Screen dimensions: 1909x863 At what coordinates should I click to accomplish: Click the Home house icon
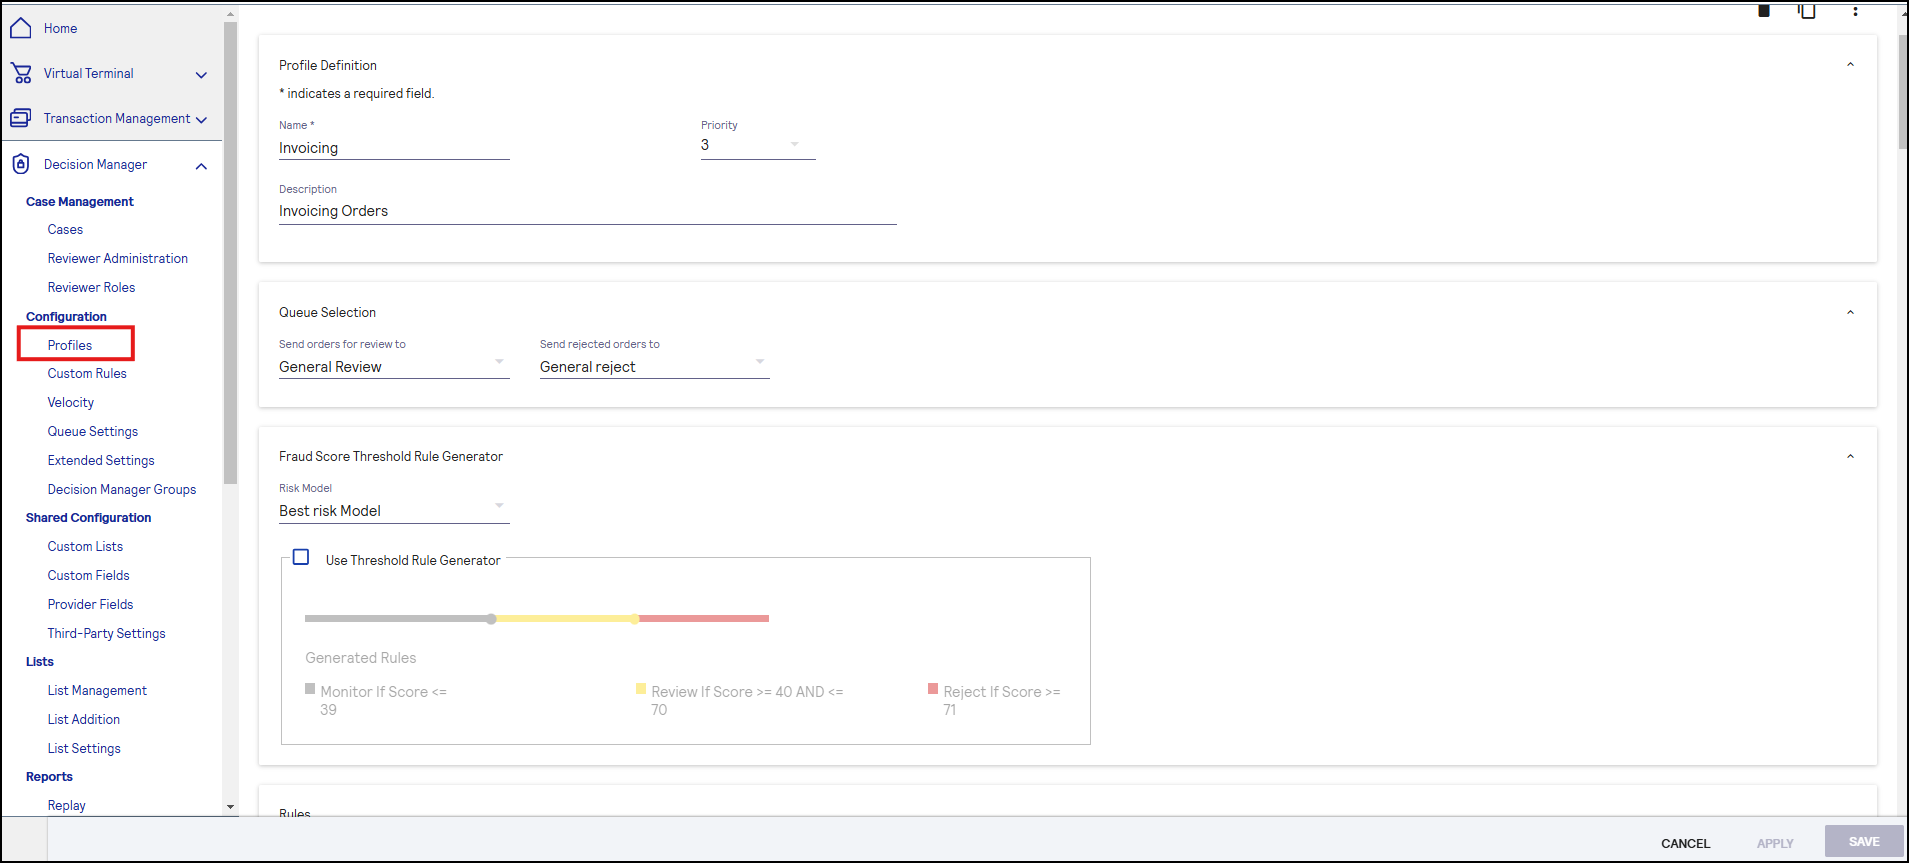pos(21,28)
